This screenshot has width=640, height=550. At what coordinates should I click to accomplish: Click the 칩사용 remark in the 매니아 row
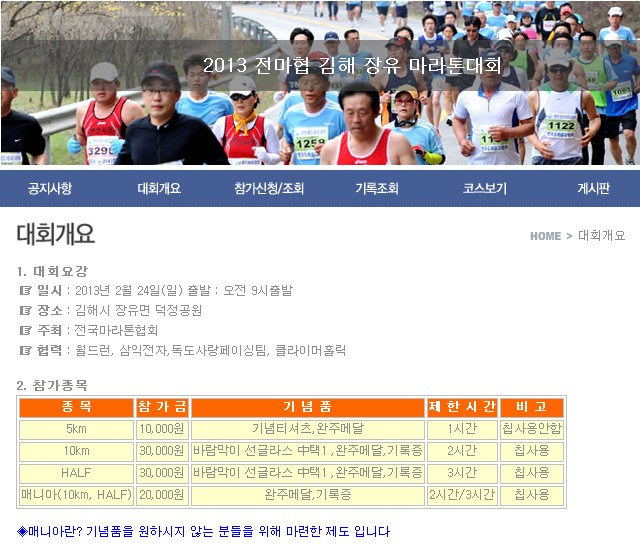pos(532,495)
